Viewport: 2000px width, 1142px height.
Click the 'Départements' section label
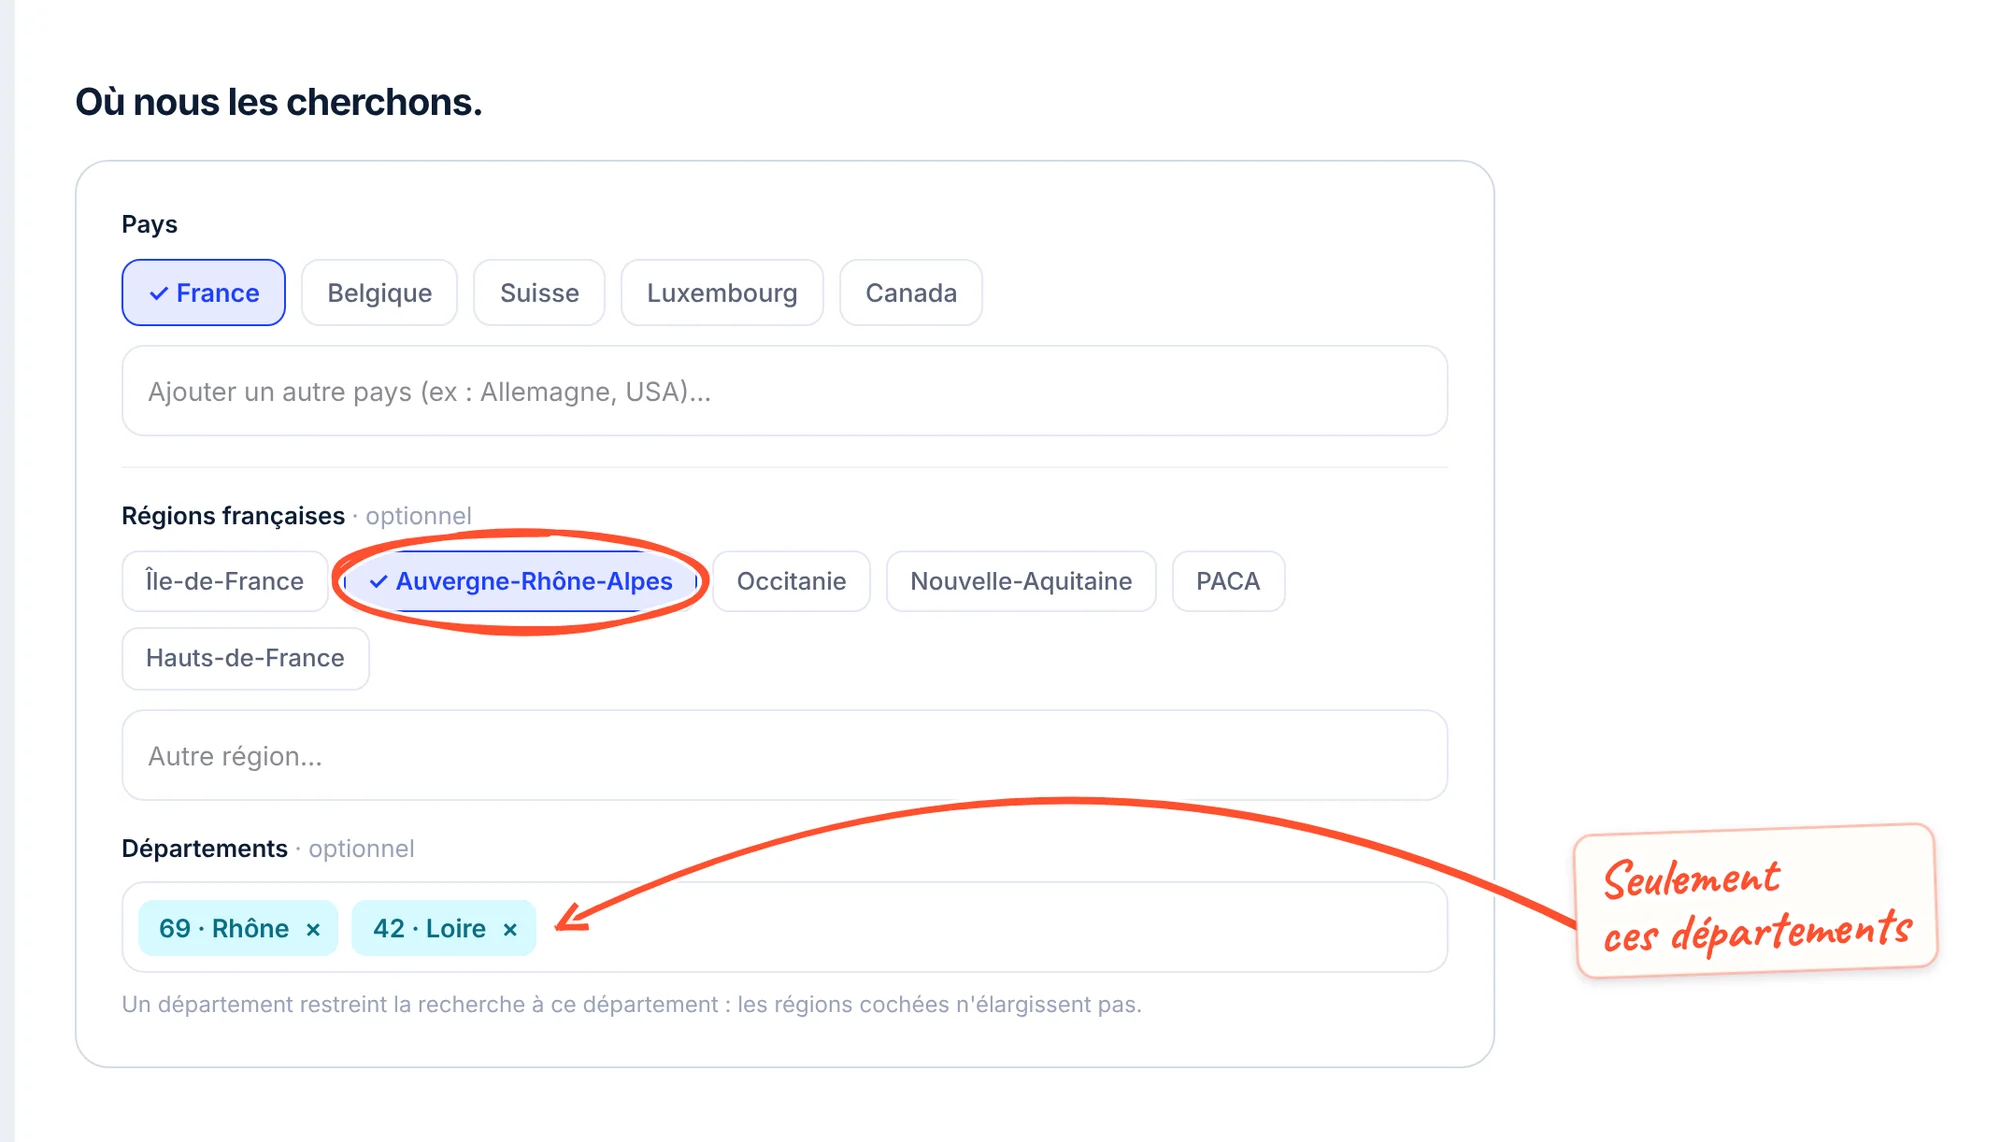pos(205,848)
